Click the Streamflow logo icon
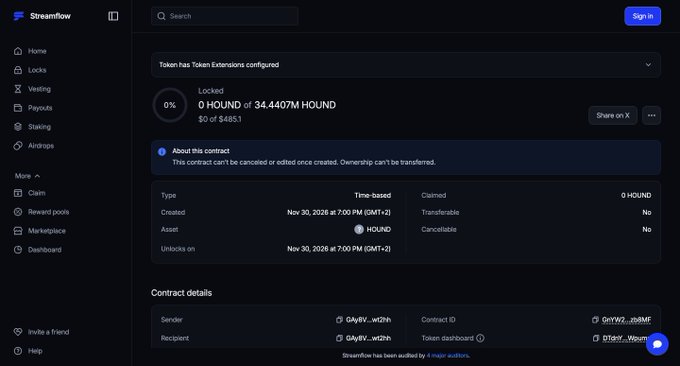 click(x=19, y=16)
